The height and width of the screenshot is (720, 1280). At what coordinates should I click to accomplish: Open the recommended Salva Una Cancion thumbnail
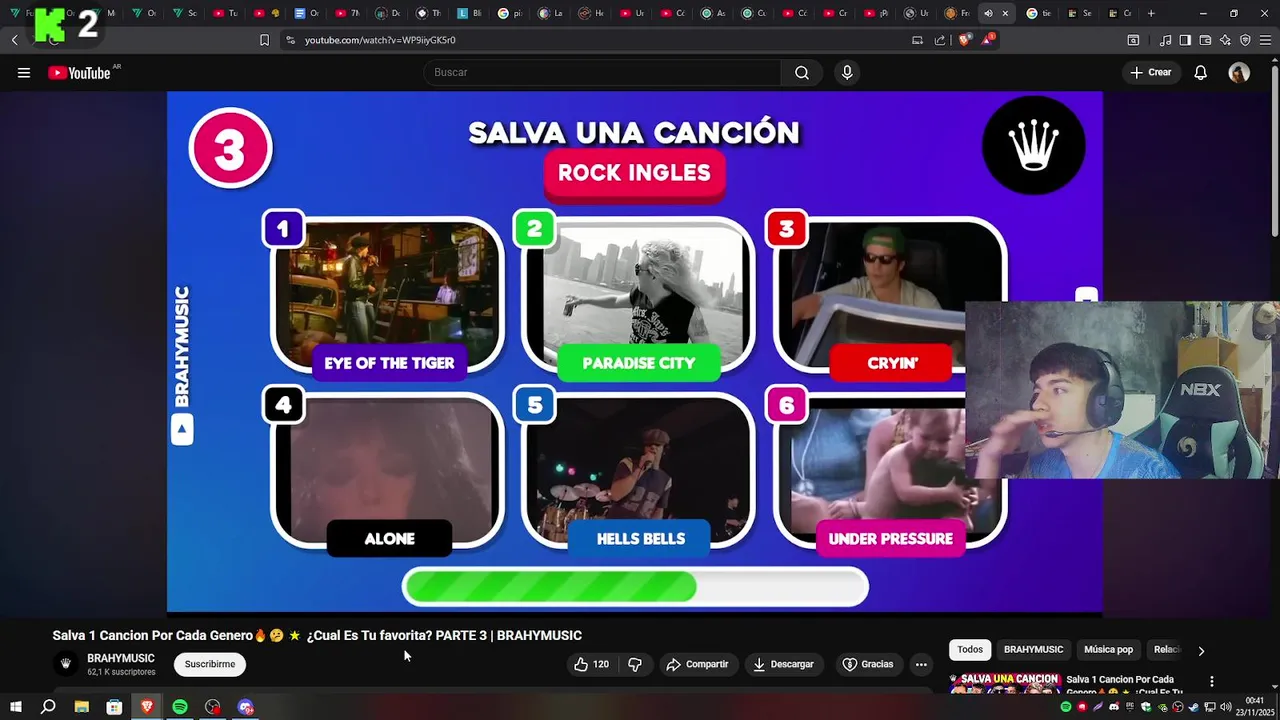(1004, 683)
